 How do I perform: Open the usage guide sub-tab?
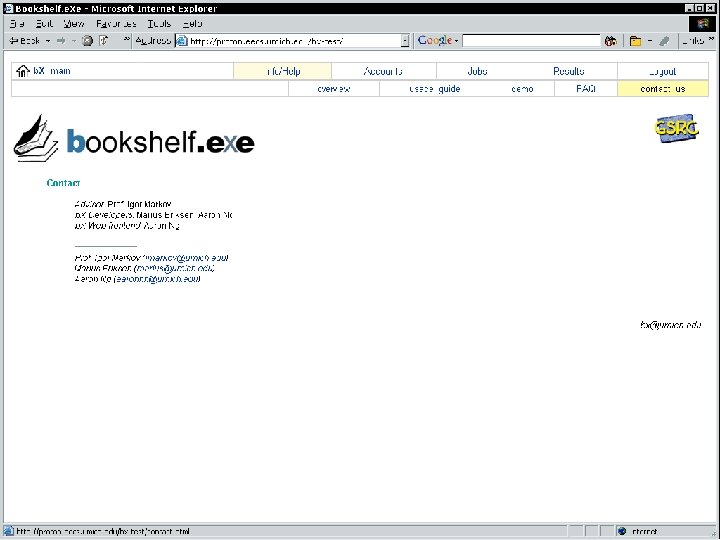[x=435, y=89]
